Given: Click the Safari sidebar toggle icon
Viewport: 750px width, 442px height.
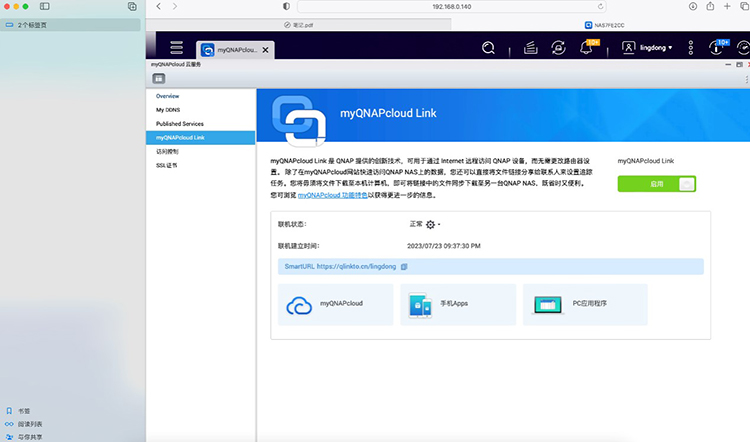Looking at the screenshot, I should point(45,6).
